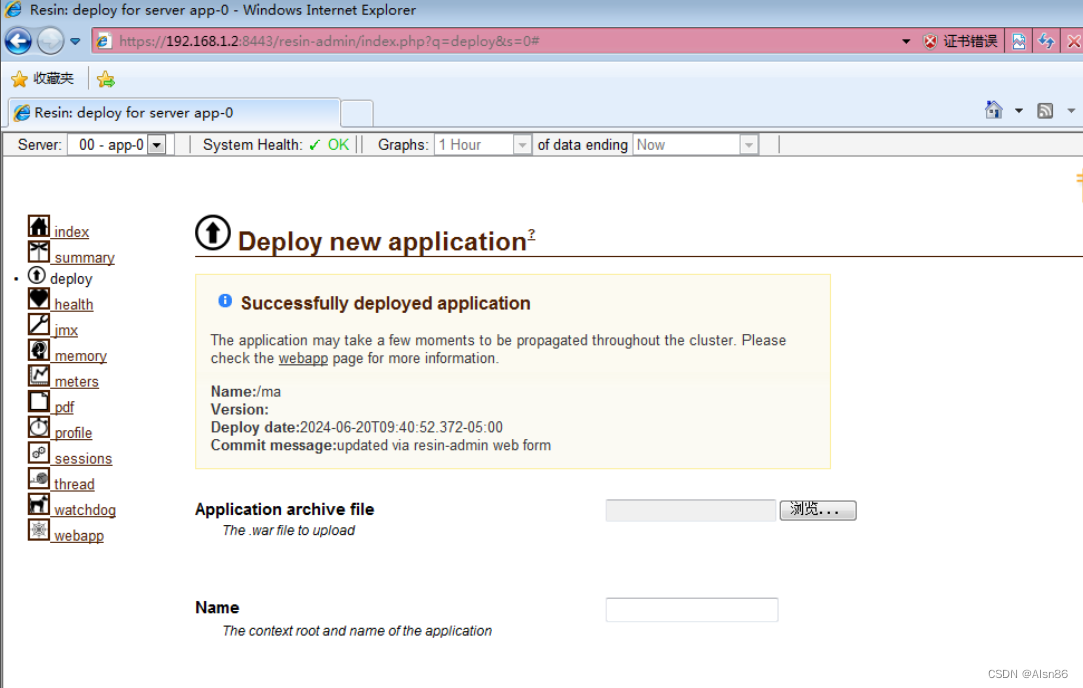Click the stop loading X icon
The width and height of the screenshot is (1083, 688).
(x=1073, y=41)
